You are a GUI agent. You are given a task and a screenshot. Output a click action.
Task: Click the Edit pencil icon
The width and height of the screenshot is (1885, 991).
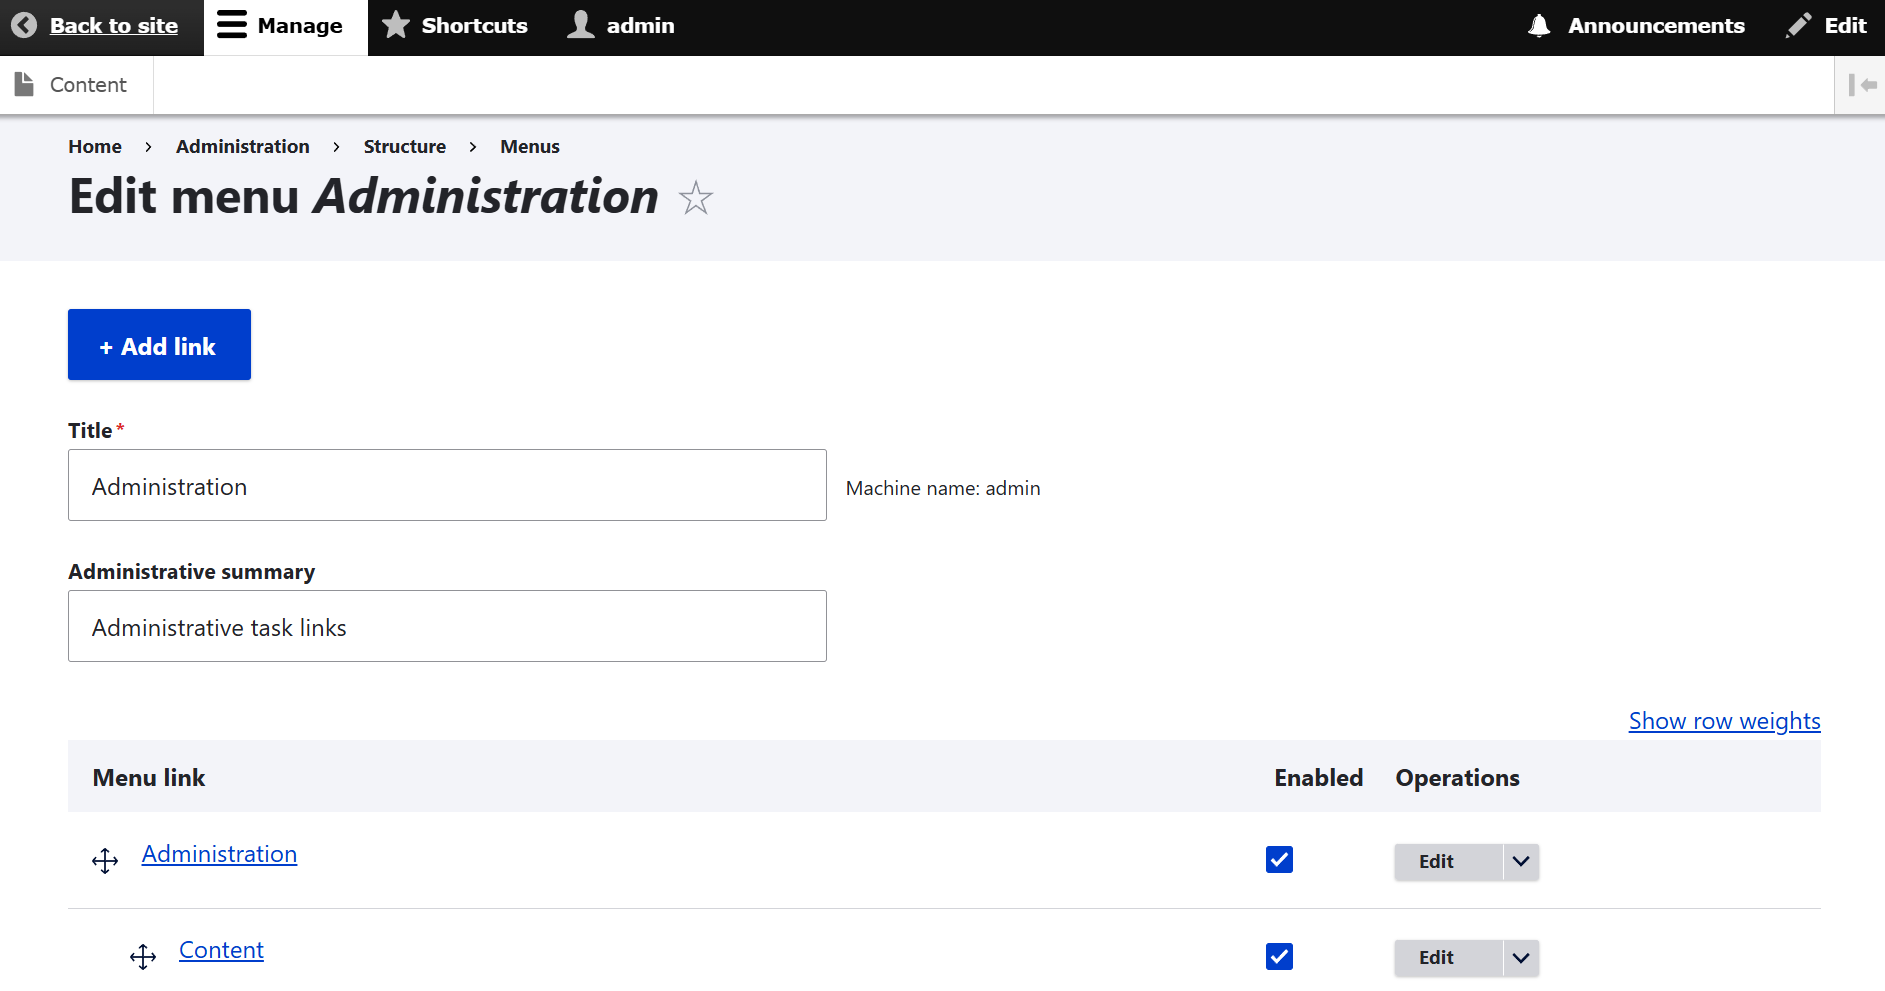click(x=1799, y=25)
